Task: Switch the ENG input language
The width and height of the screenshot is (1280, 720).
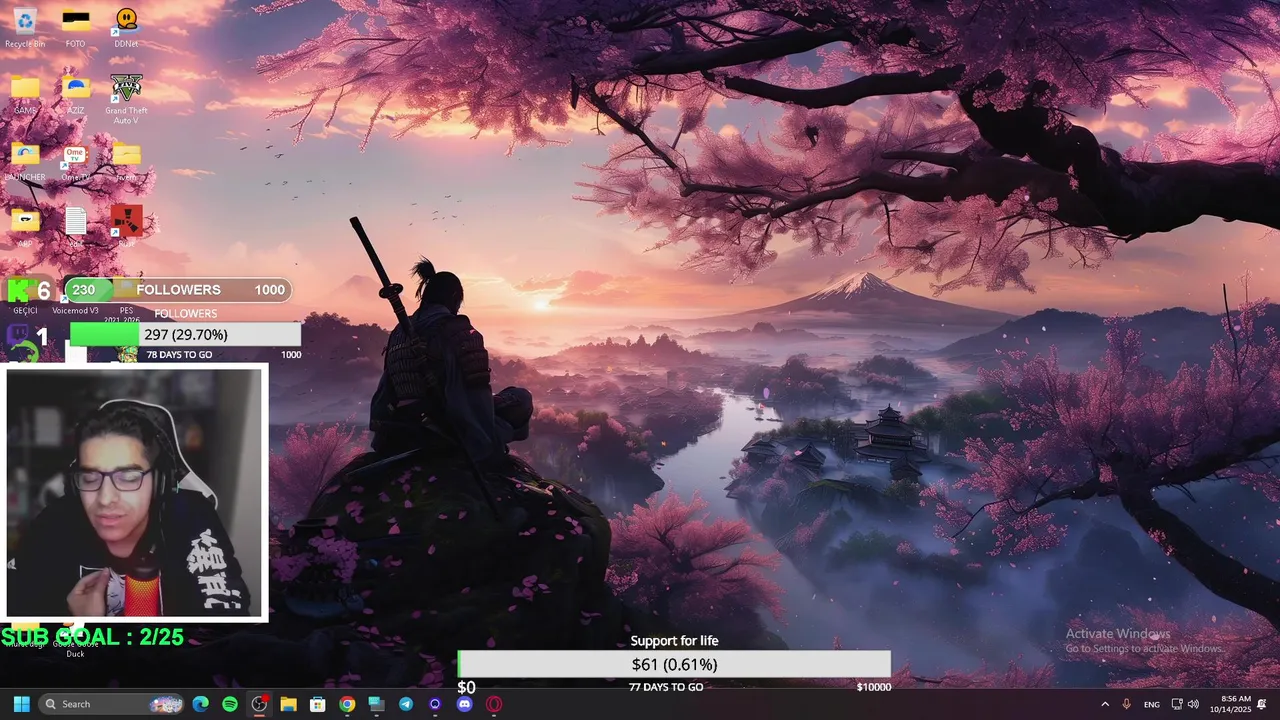Action: tap(1152, 704)
